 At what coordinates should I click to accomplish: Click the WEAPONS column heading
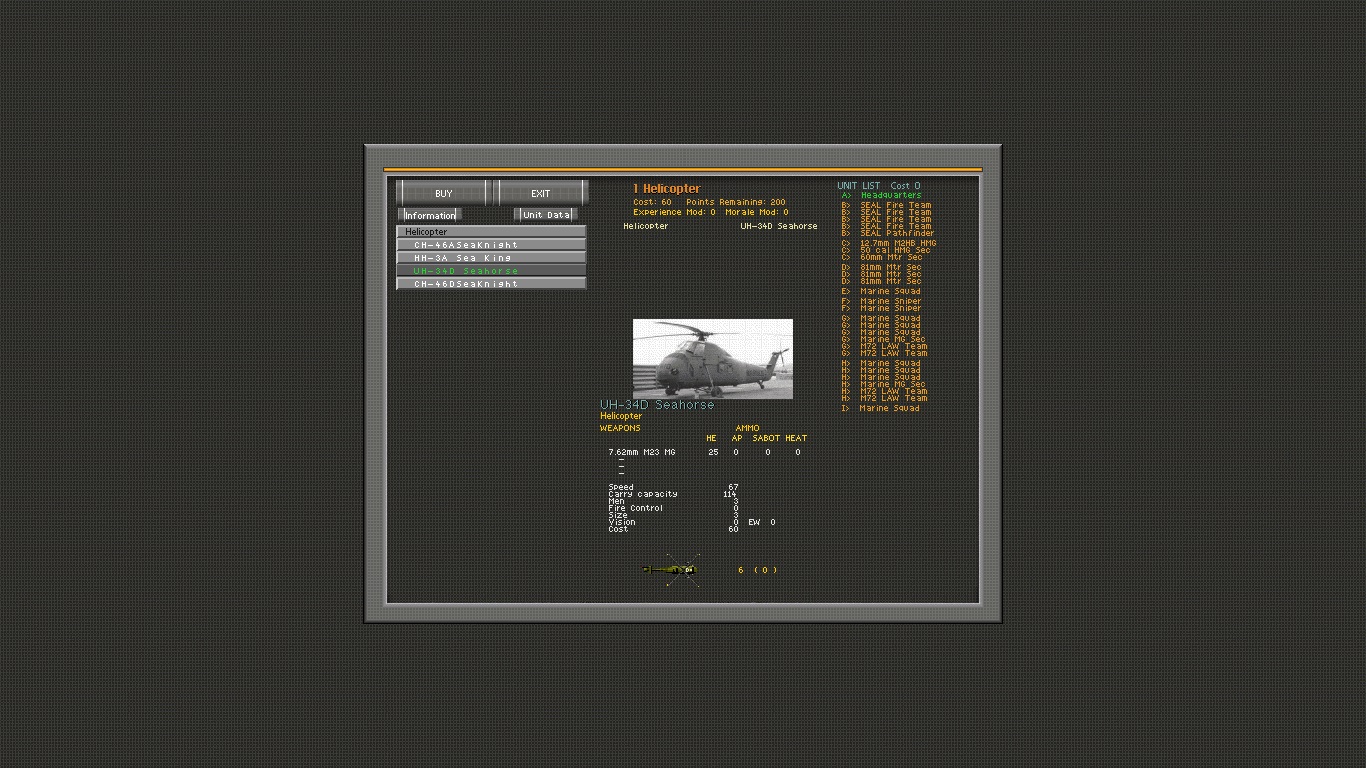coord(620,428)
